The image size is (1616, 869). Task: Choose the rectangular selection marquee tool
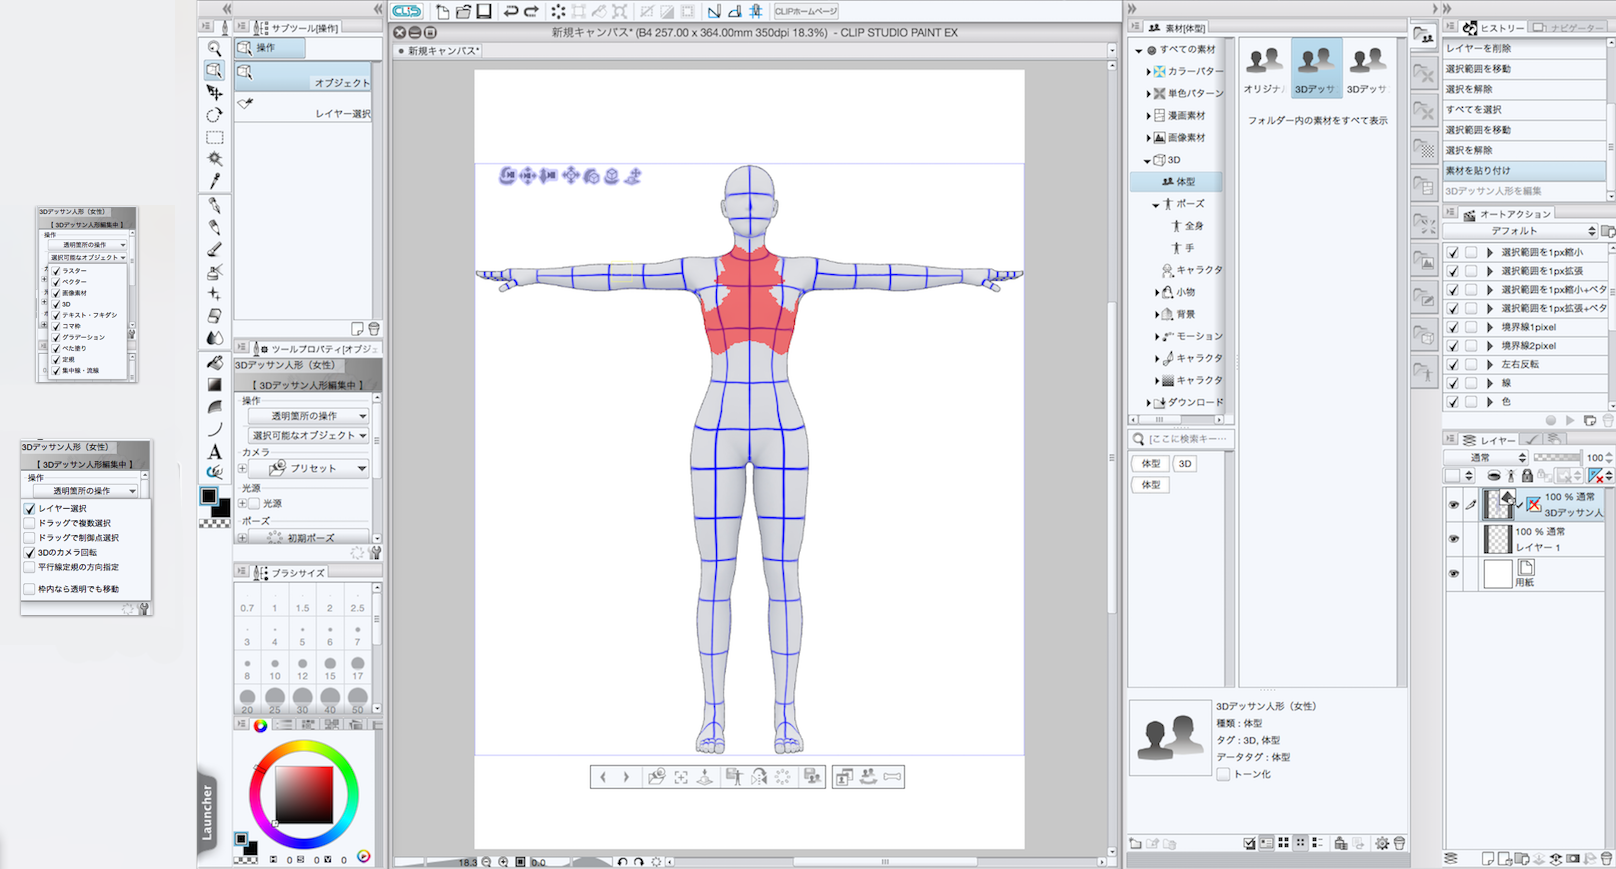214,137
